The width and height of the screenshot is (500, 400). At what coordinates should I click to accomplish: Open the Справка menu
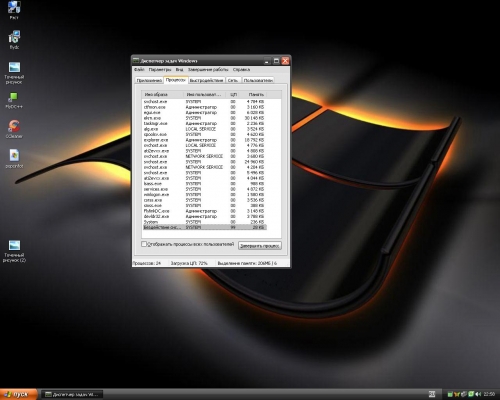(x=241, y=70)
